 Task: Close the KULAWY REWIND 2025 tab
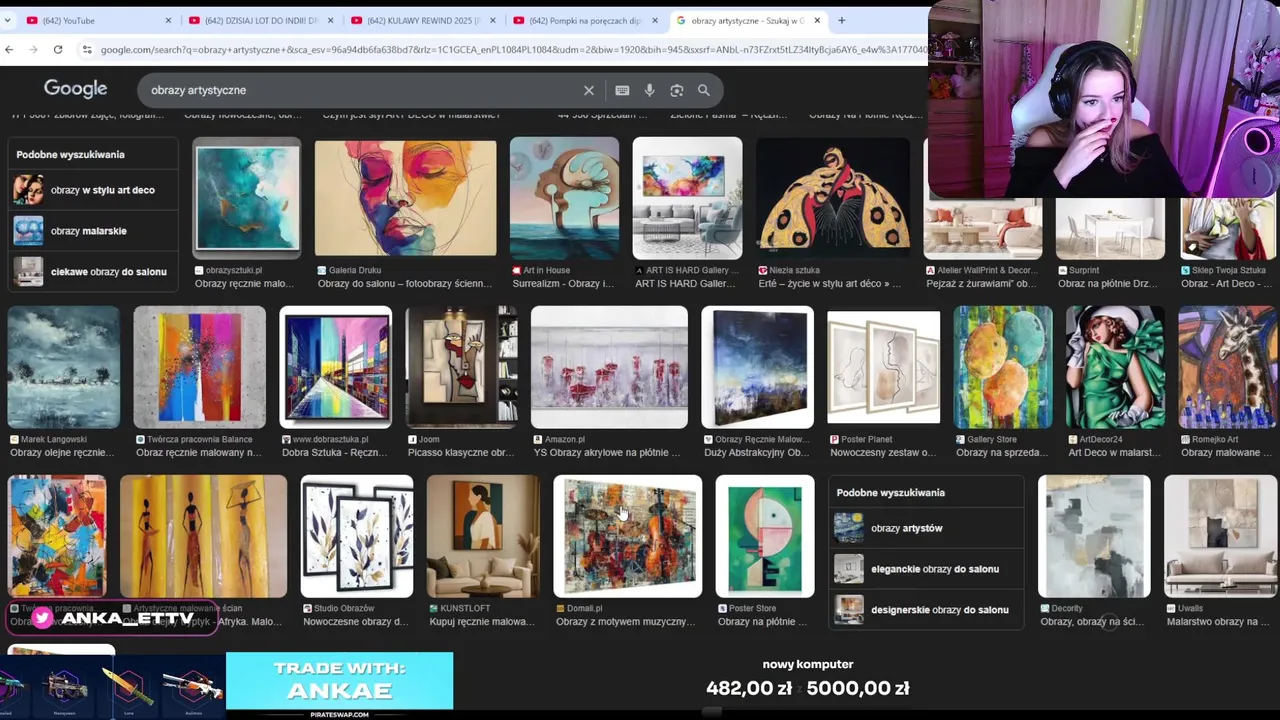493,20
